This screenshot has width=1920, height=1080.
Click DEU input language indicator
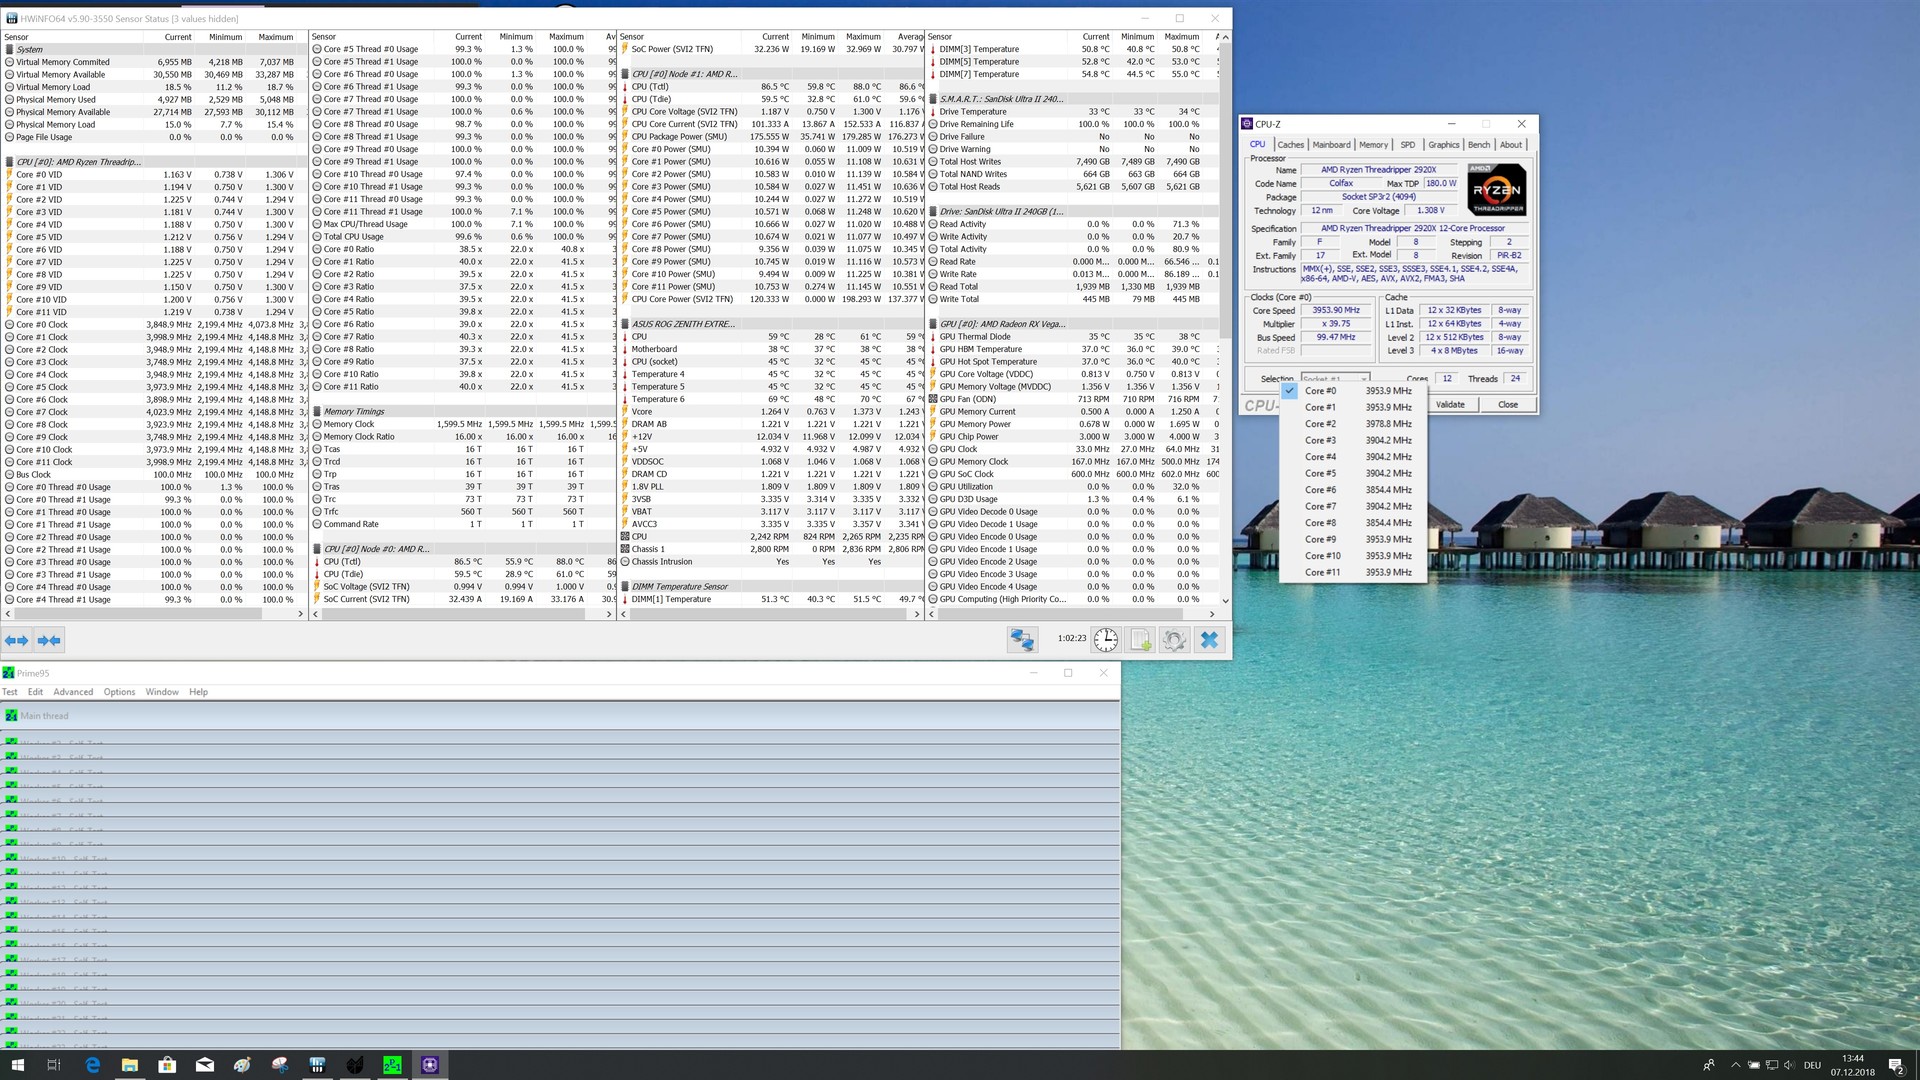point(1812,1065)
